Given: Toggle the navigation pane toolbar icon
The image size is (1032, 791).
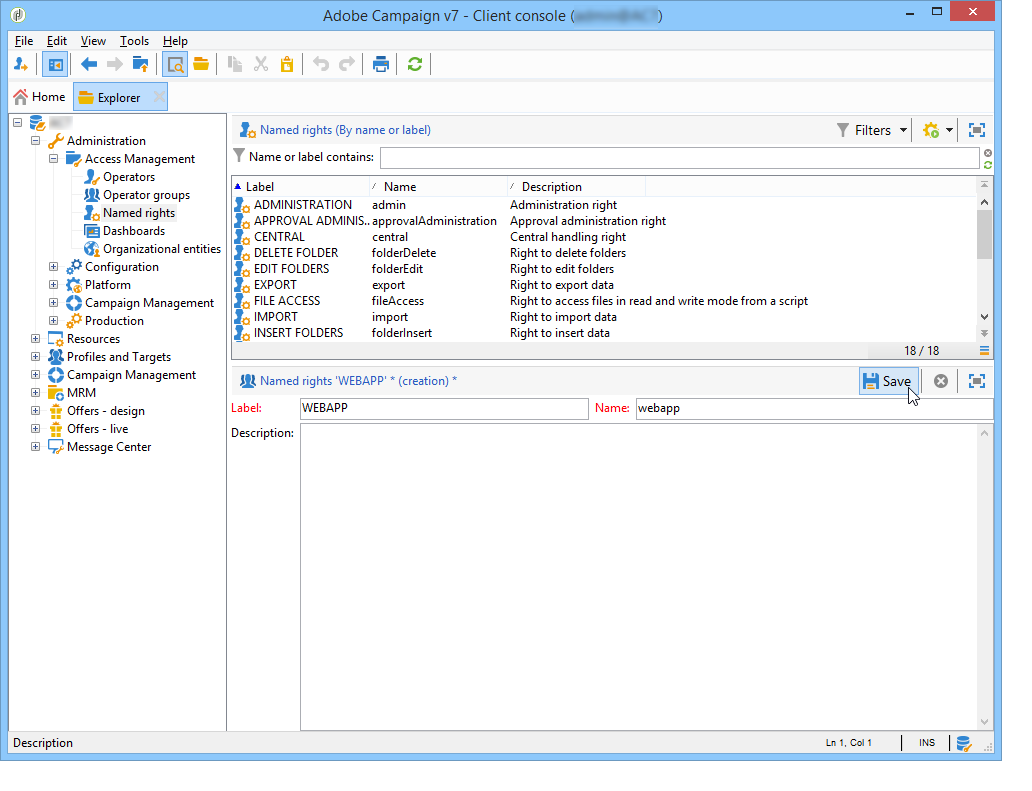Looking at the screenshot, I should point(55,64).
